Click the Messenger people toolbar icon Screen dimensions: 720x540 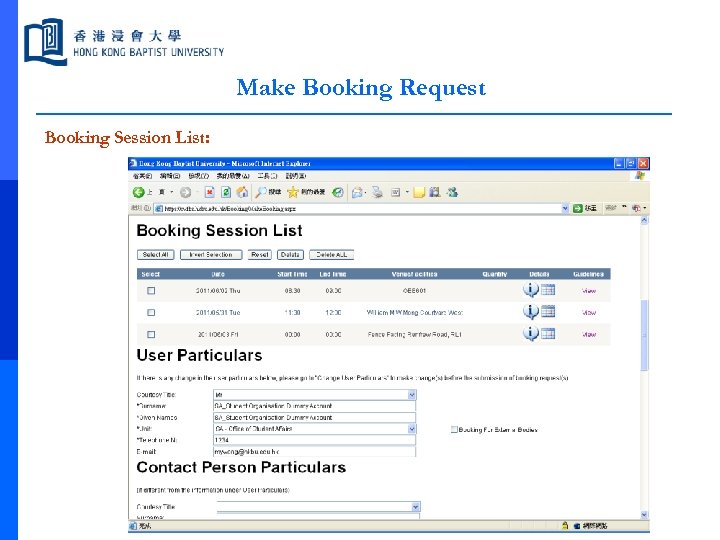[x=452, y=192]
